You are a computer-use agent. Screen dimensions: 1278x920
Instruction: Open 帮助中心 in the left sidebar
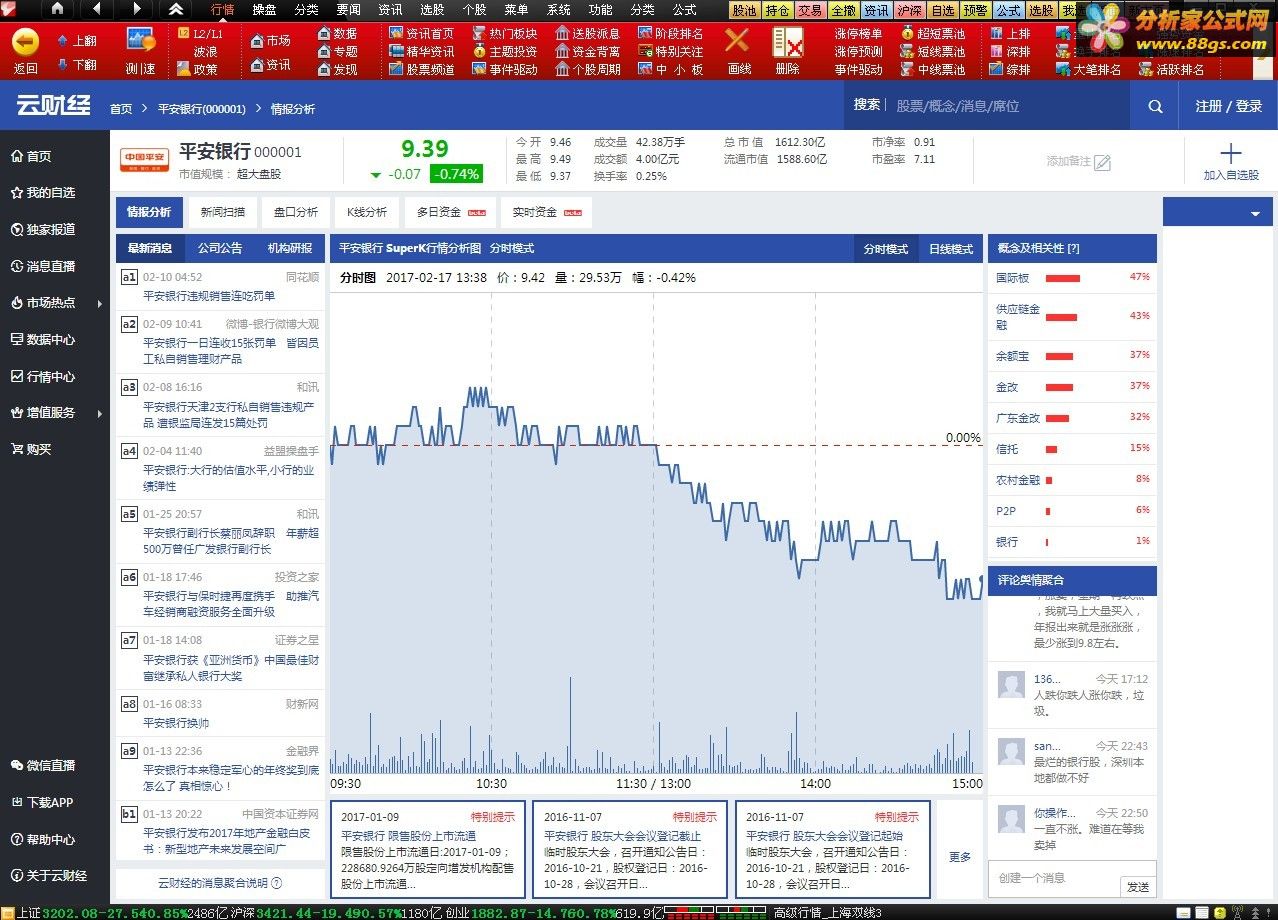(42, 839)
